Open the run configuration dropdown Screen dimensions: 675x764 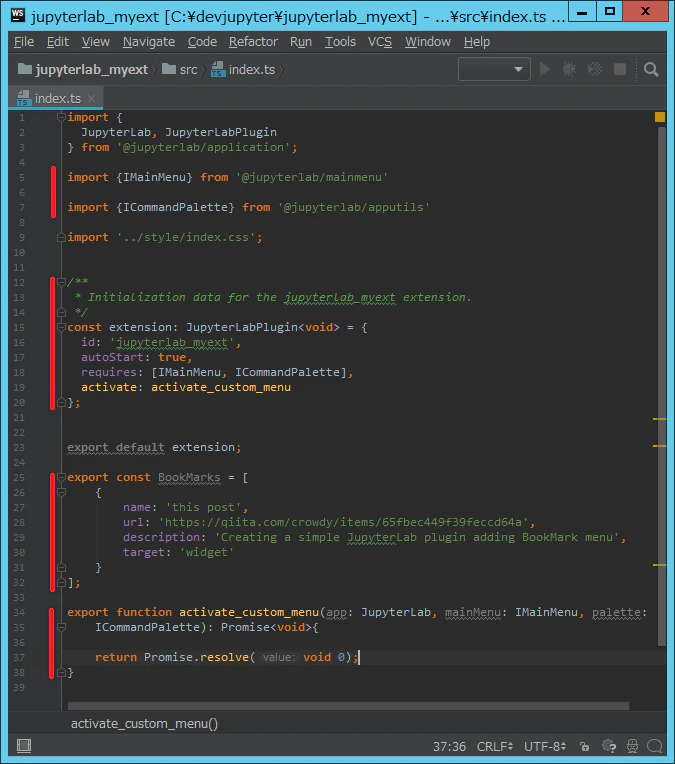tap(494, 69)
